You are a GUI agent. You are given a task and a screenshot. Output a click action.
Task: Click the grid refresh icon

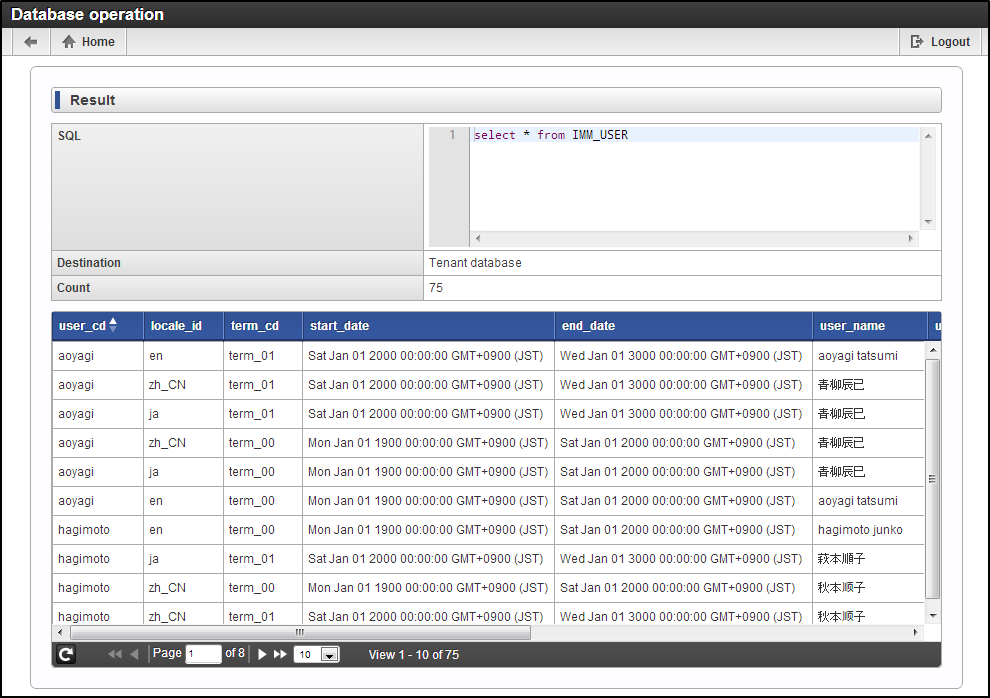[66, 654]
